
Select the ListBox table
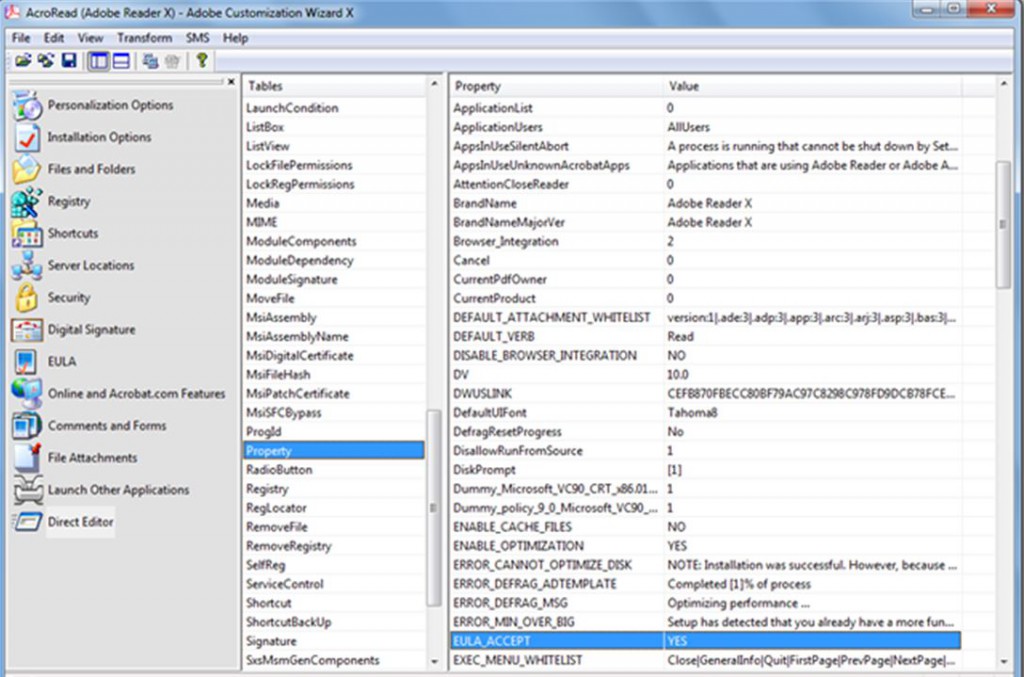coord(334,127)
